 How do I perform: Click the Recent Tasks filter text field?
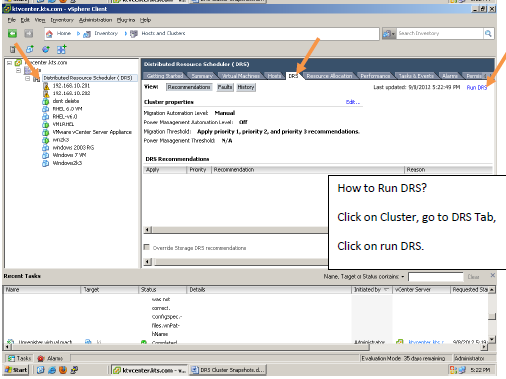point(436,277)
